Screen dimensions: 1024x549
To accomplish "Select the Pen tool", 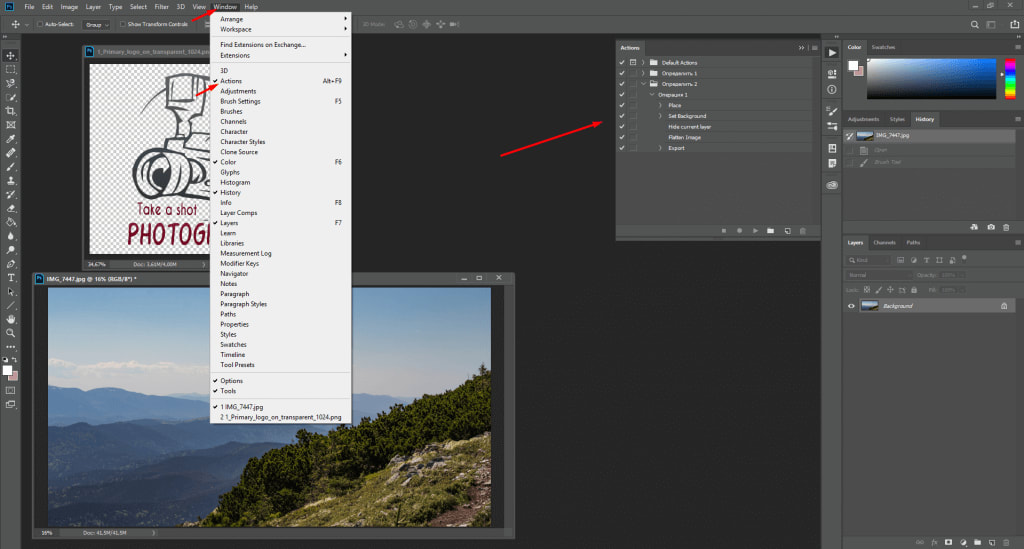I will 10,264.
